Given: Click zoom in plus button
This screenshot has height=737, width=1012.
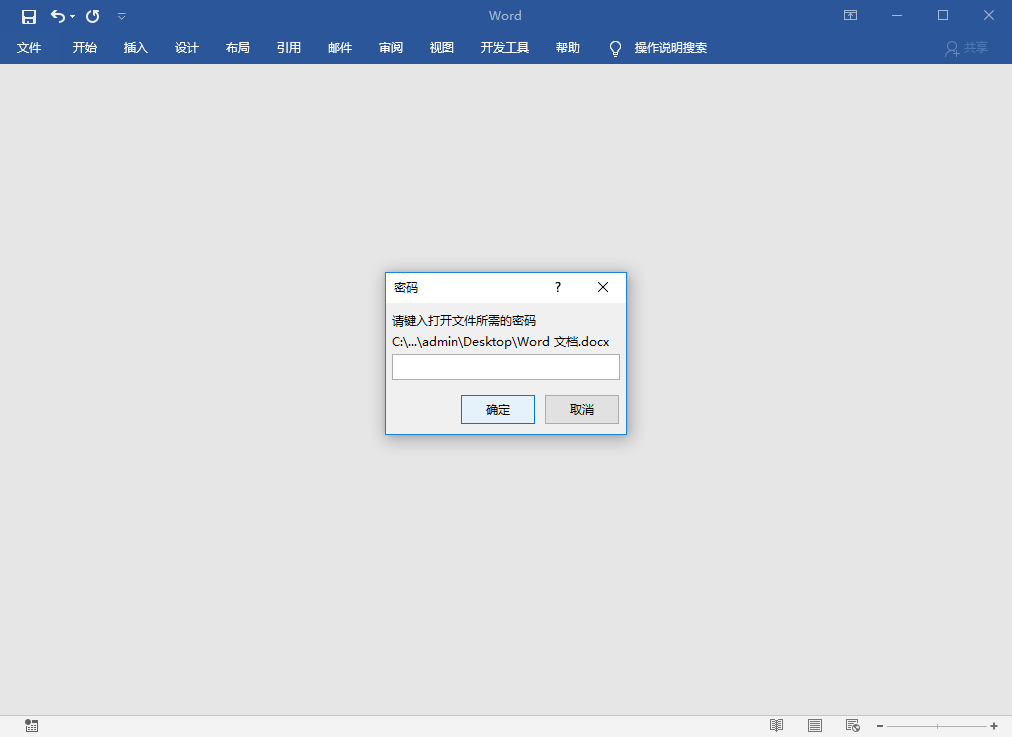Looking at the screenshot, I should (994, 726).
